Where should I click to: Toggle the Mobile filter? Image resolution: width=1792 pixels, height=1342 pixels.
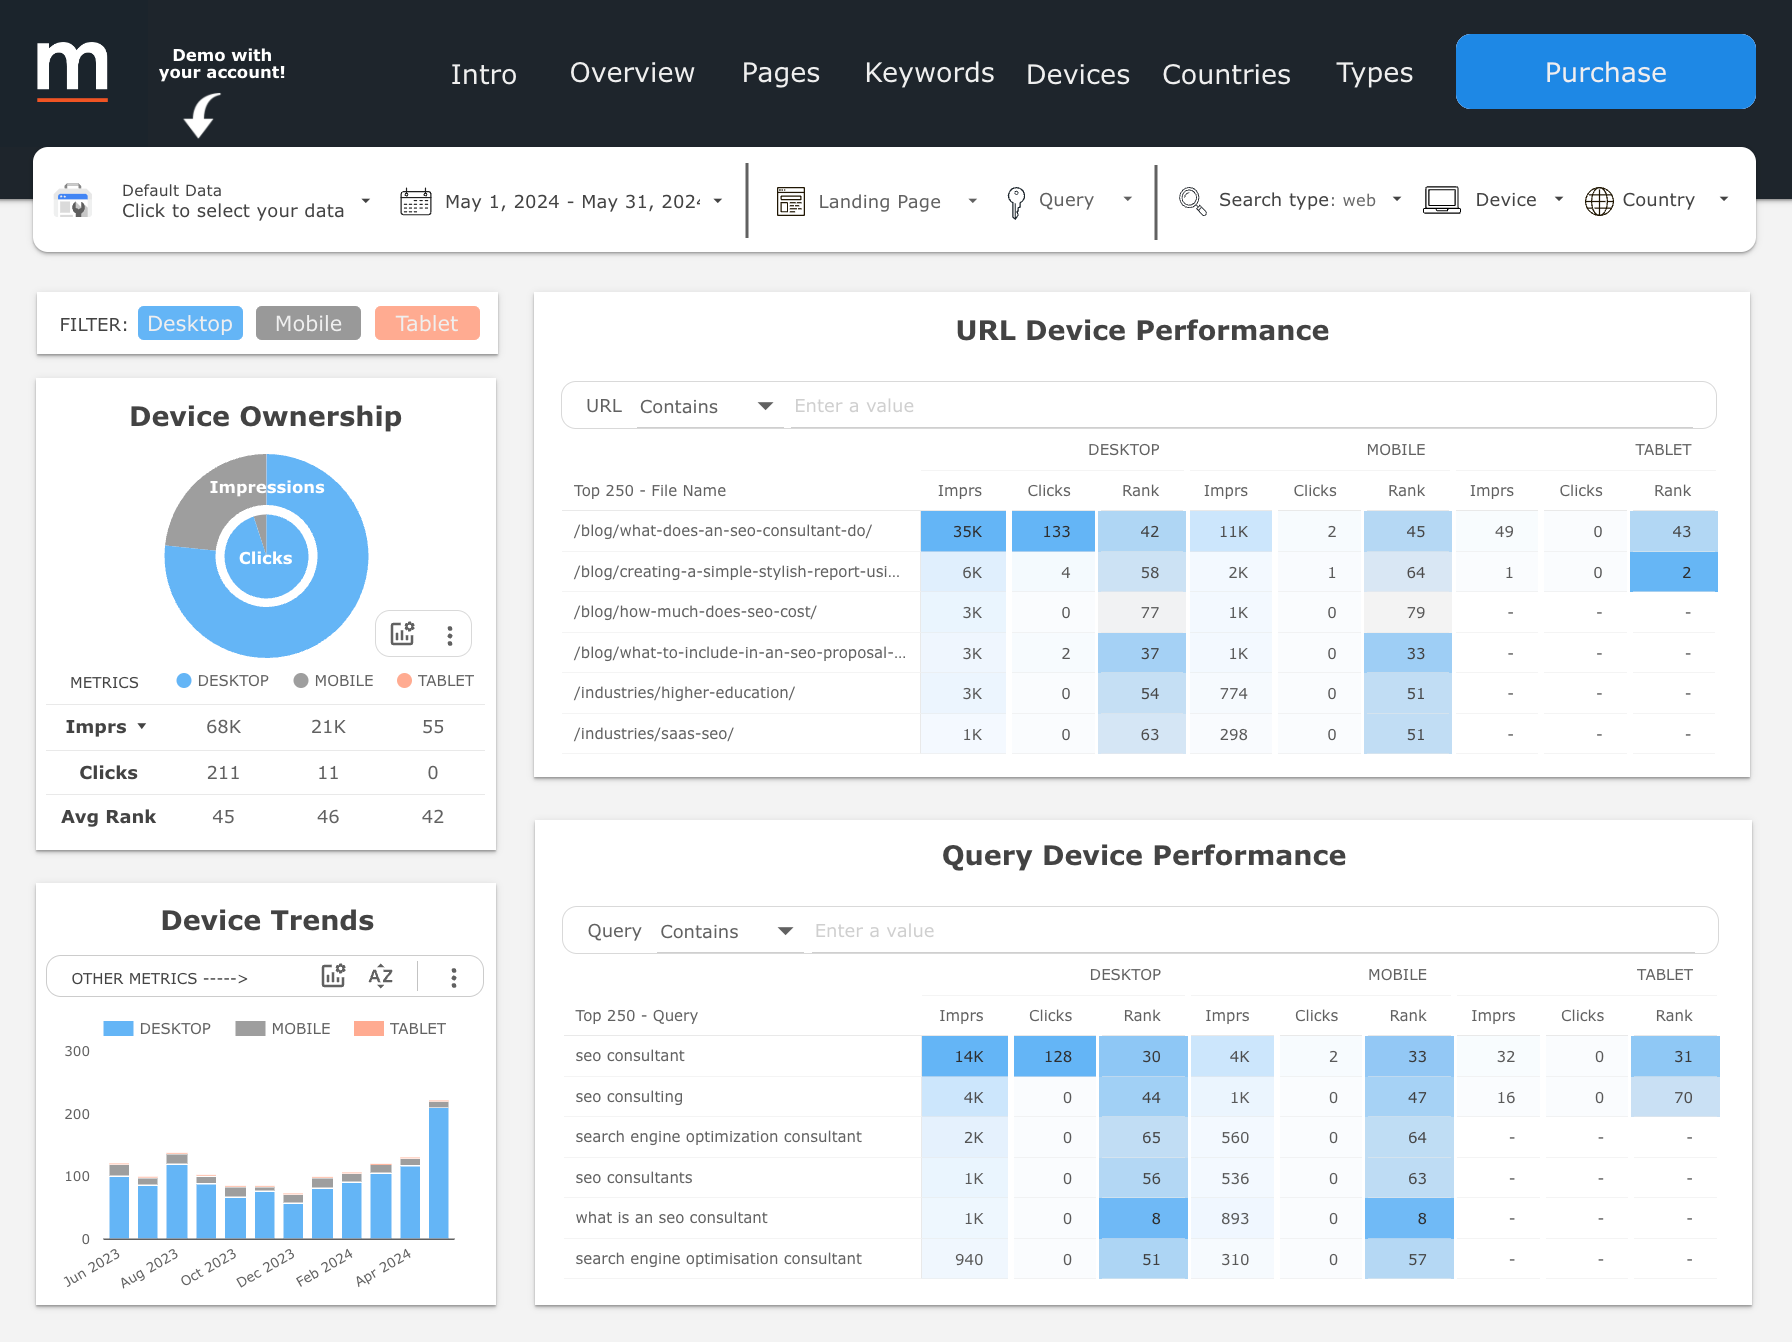[308, 323]
